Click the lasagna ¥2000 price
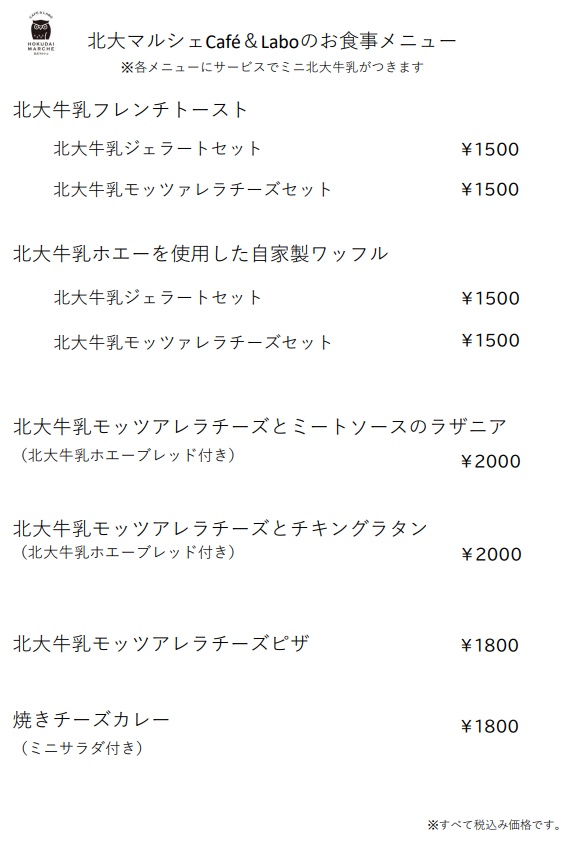 pos(491,461)
